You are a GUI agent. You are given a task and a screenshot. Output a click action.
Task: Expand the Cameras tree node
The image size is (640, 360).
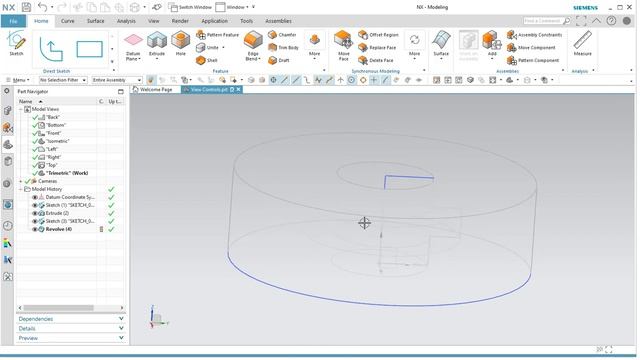click(x=21, y=181)
